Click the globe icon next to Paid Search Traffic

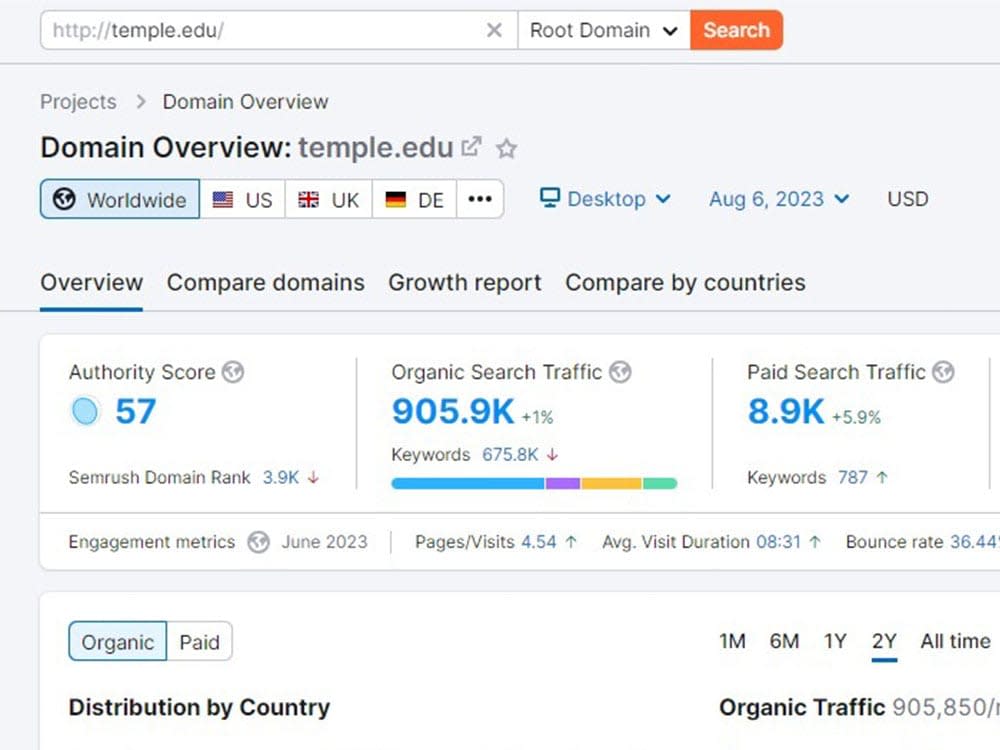click(943, 372)
